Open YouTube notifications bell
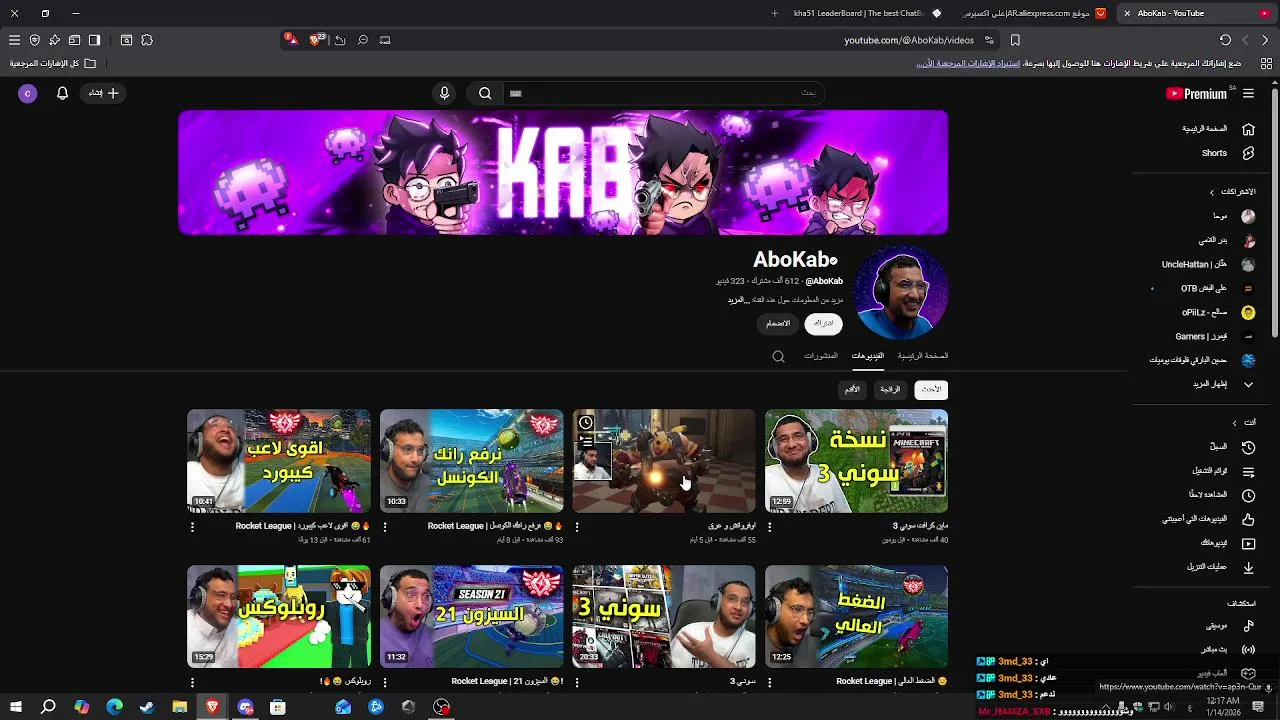 [62, 93]
